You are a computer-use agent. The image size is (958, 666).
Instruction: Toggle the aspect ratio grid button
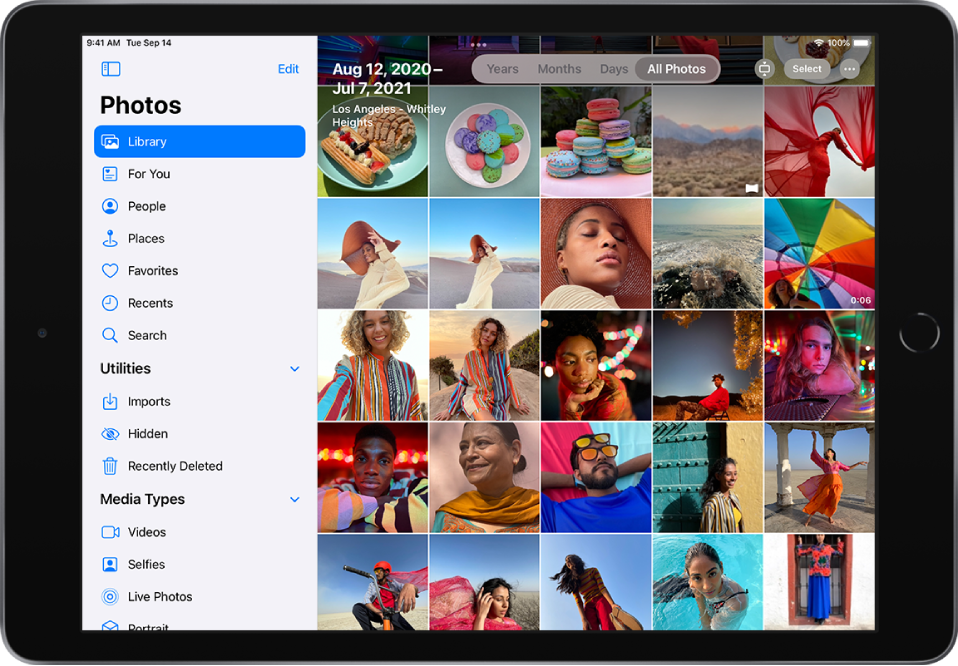765,69
